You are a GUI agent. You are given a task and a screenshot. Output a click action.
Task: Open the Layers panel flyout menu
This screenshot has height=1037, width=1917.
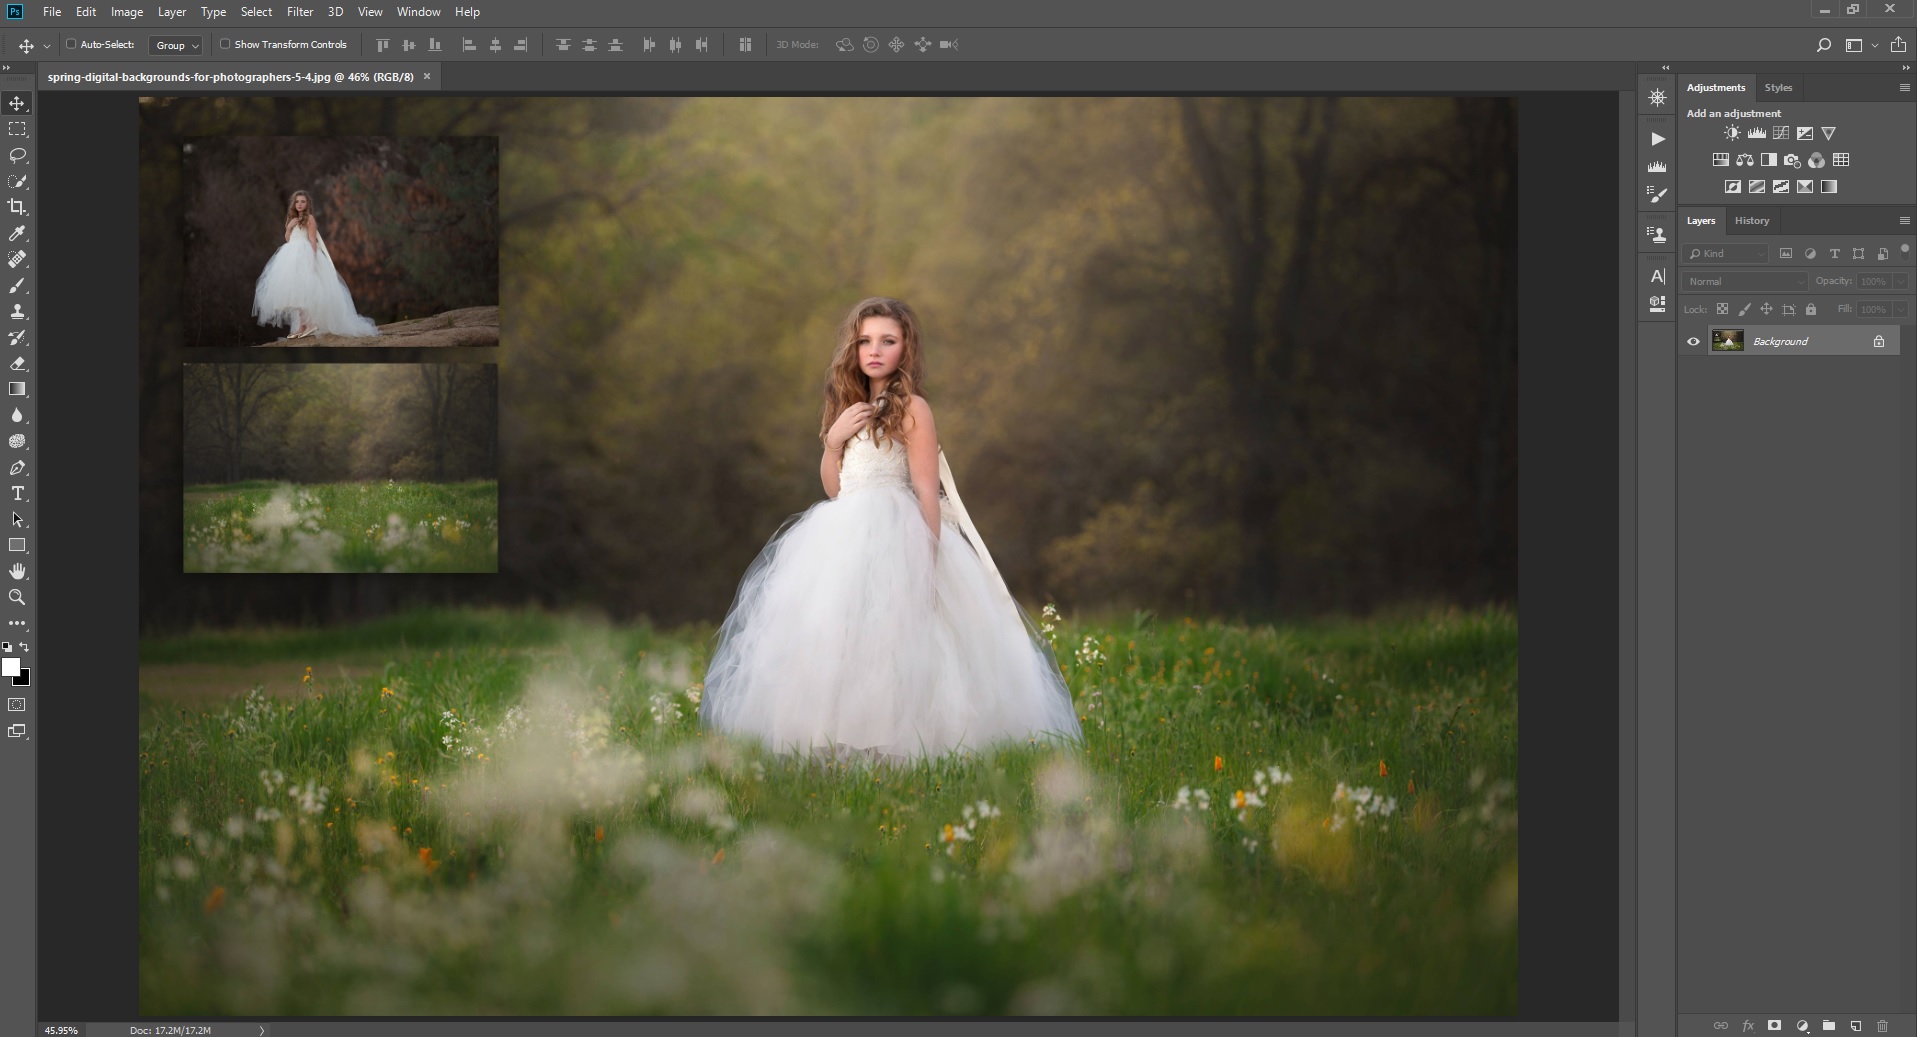1904,221
